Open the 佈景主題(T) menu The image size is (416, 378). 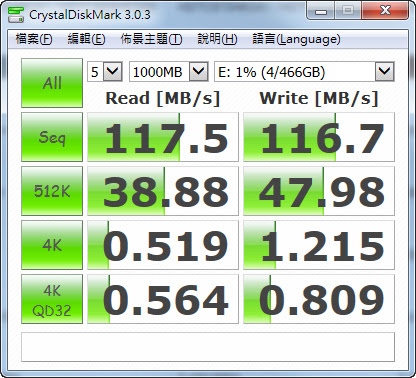pos(151,39)
